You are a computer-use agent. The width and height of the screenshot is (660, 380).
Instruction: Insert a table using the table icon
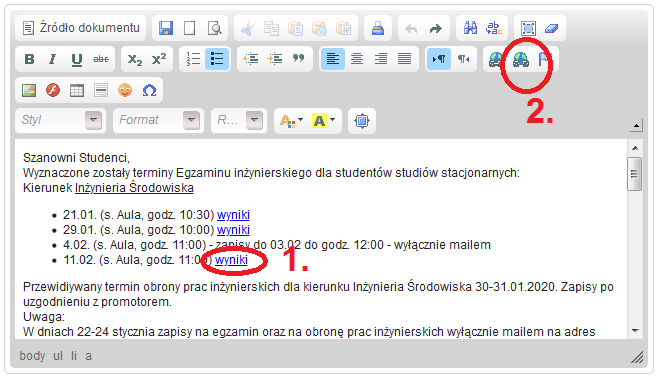point(77,90)
